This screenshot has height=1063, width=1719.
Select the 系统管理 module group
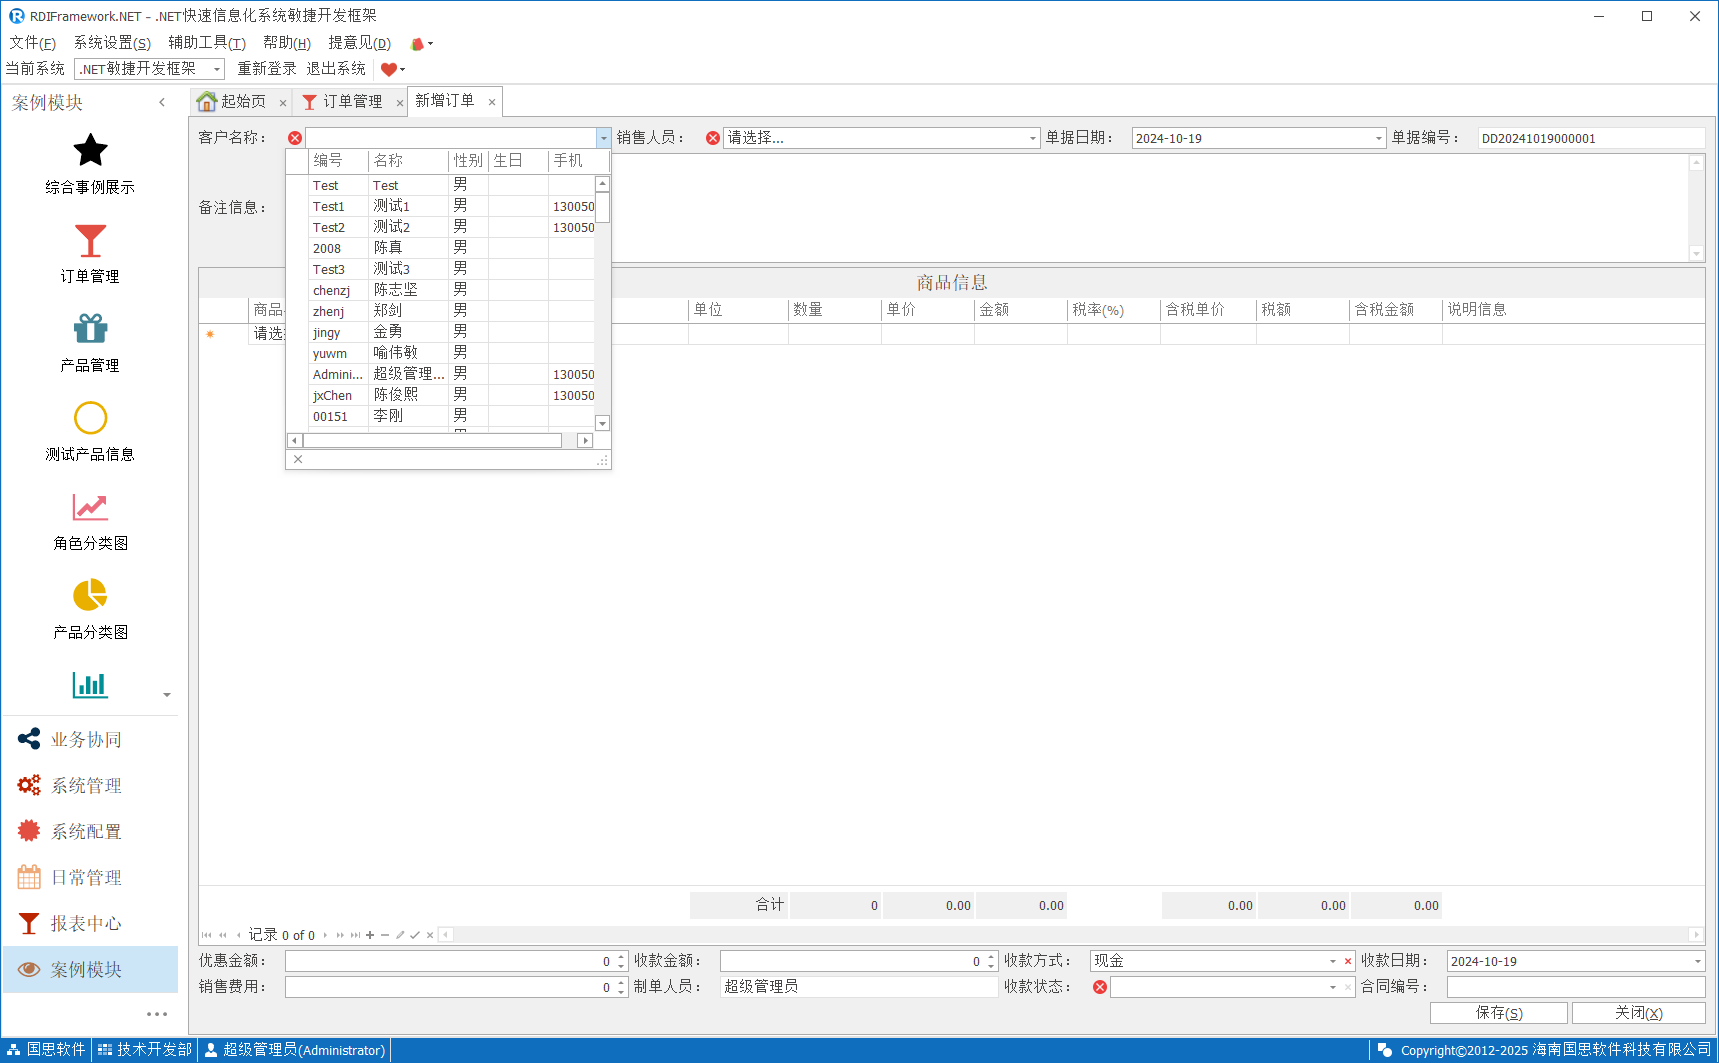pyautogui.click(x=86, y=786)
